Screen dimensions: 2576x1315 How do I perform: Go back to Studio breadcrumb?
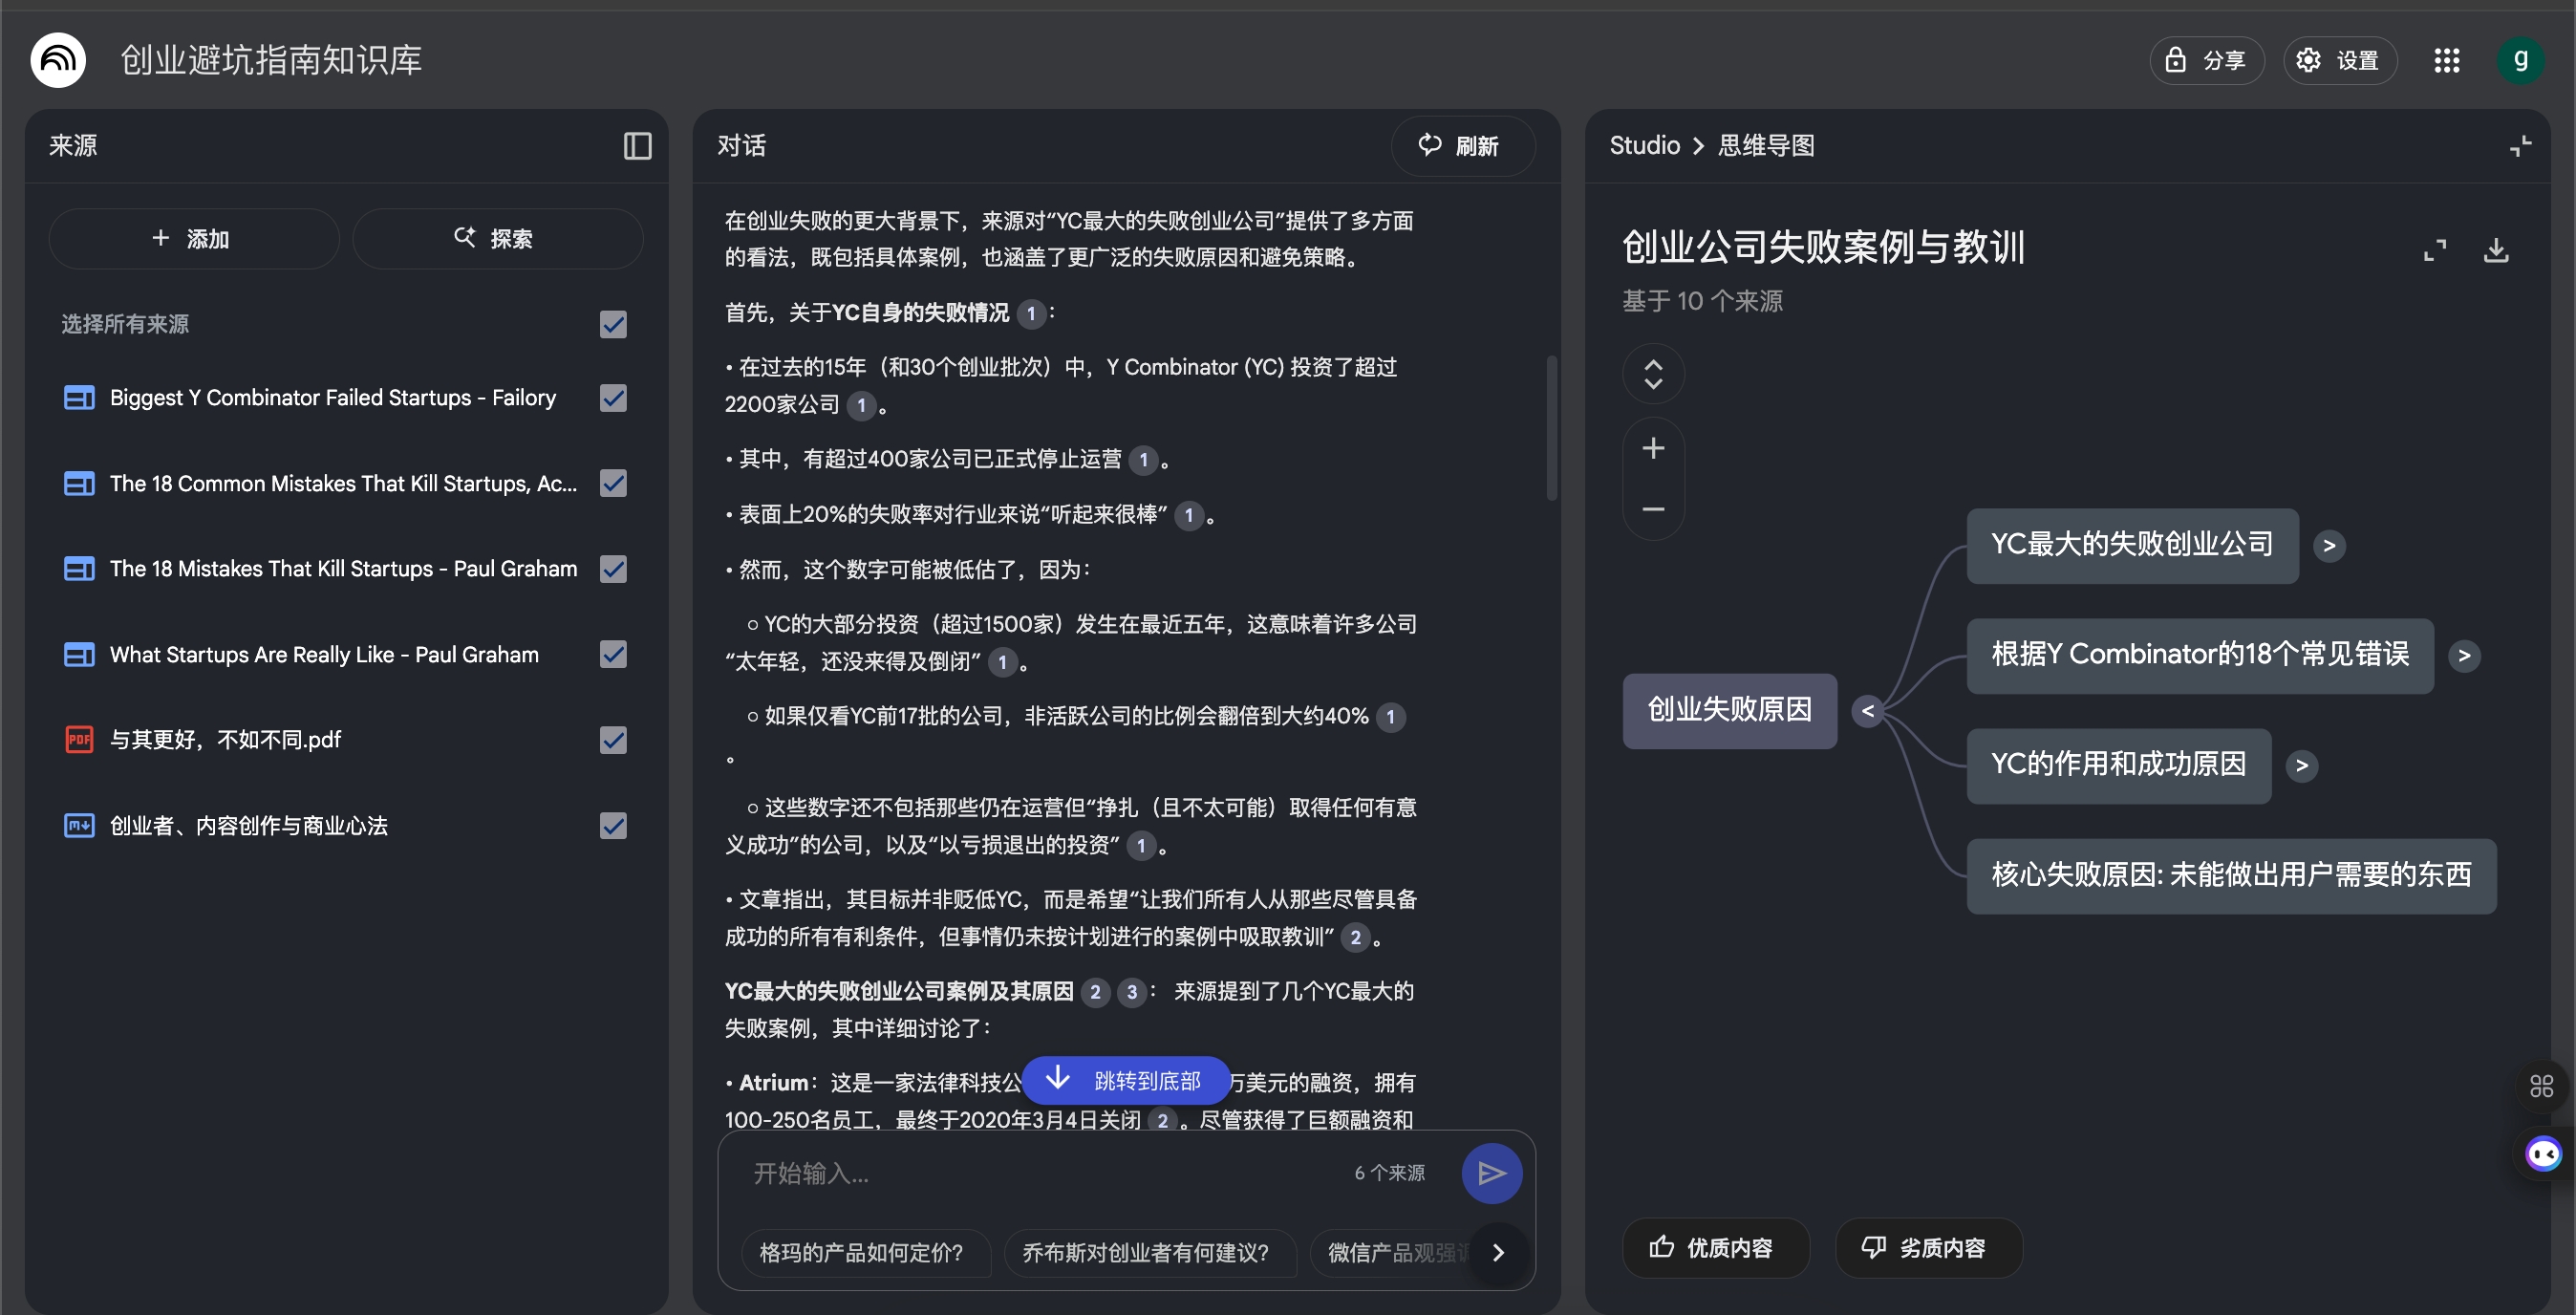[1644, 146]
